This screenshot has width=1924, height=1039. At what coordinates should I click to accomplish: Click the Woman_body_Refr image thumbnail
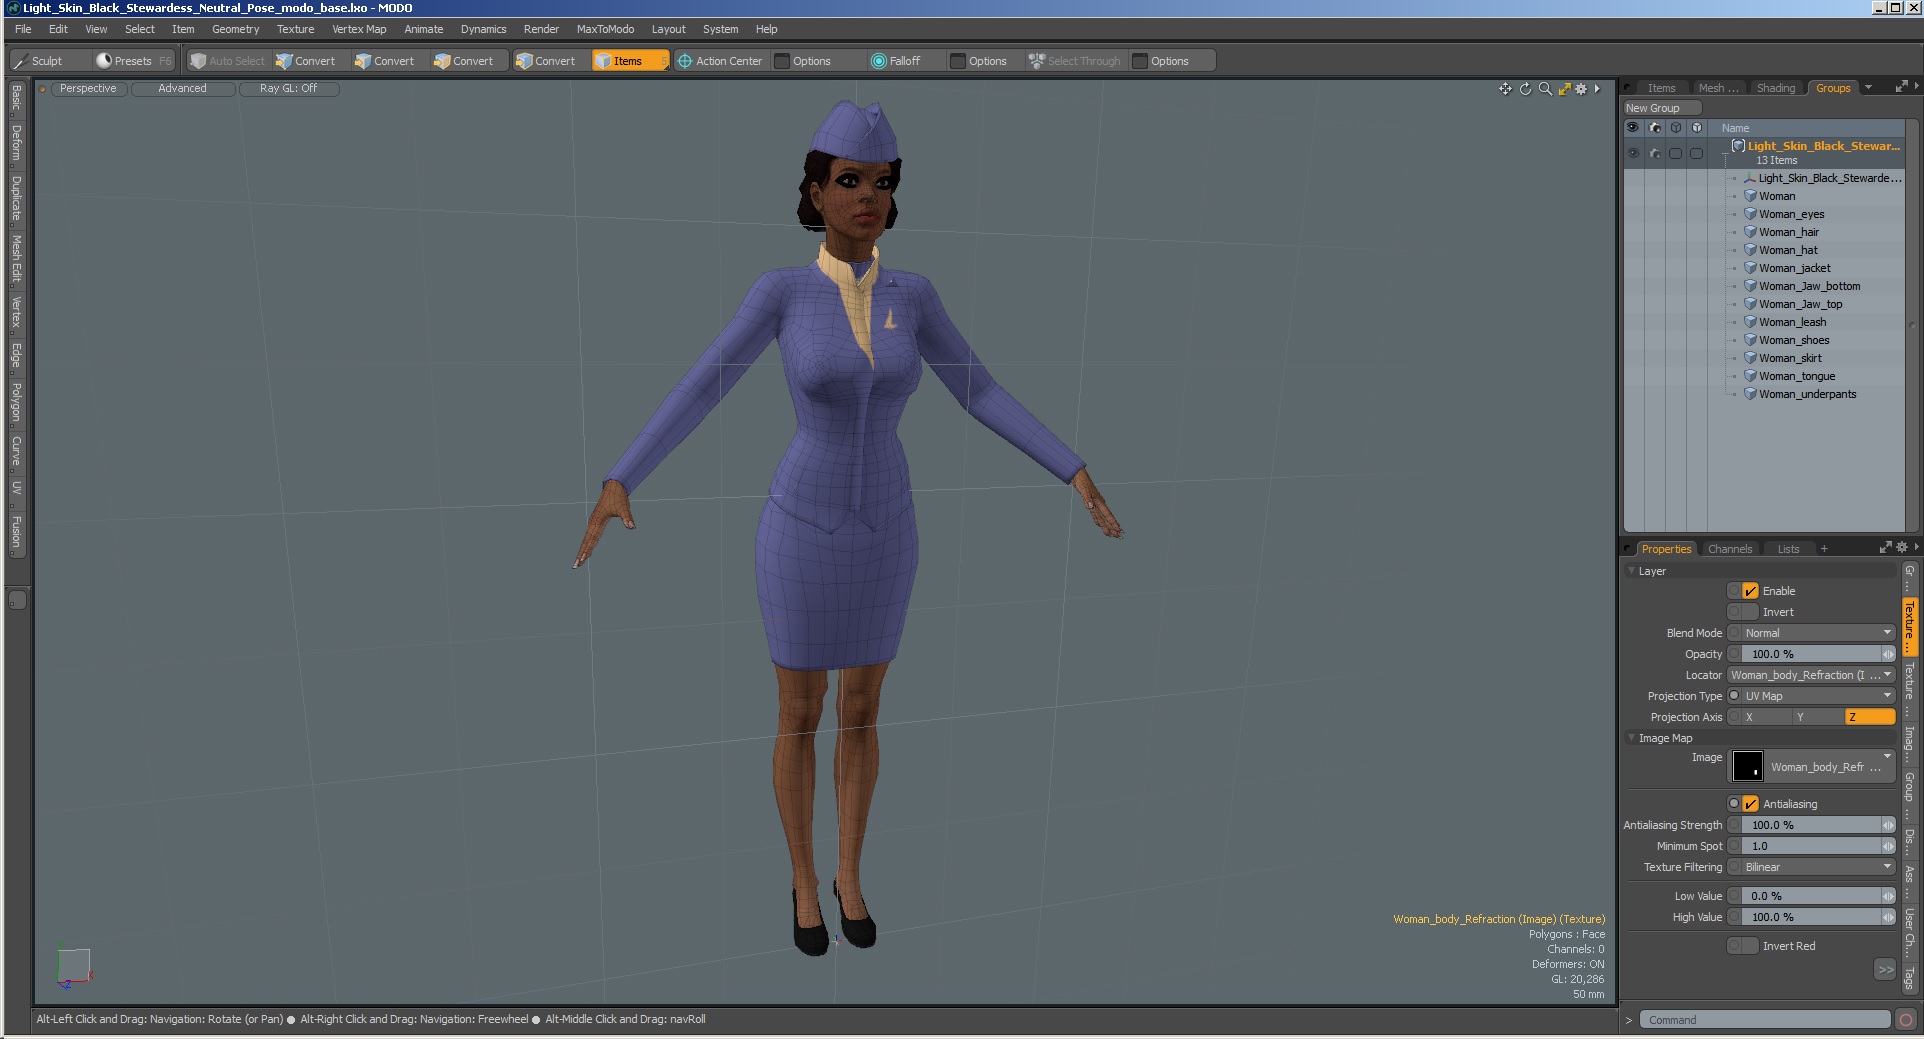[x=1747, y=766]
